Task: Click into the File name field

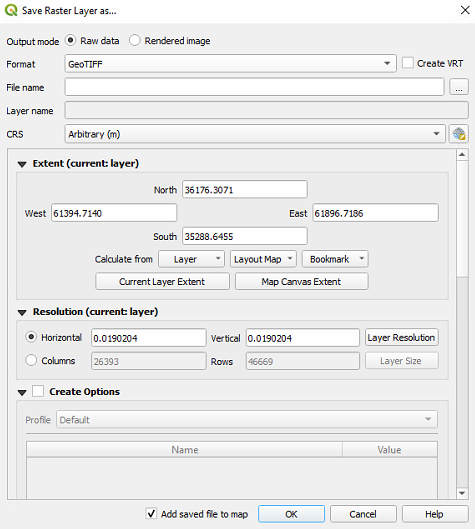Action: [254, 87]
